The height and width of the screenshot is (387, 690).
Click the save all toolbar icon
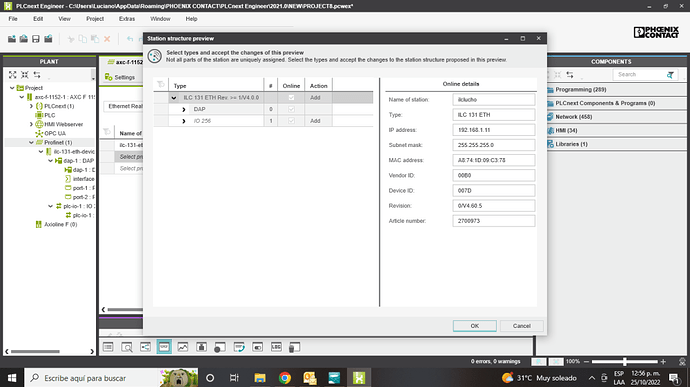coord(48,39)
